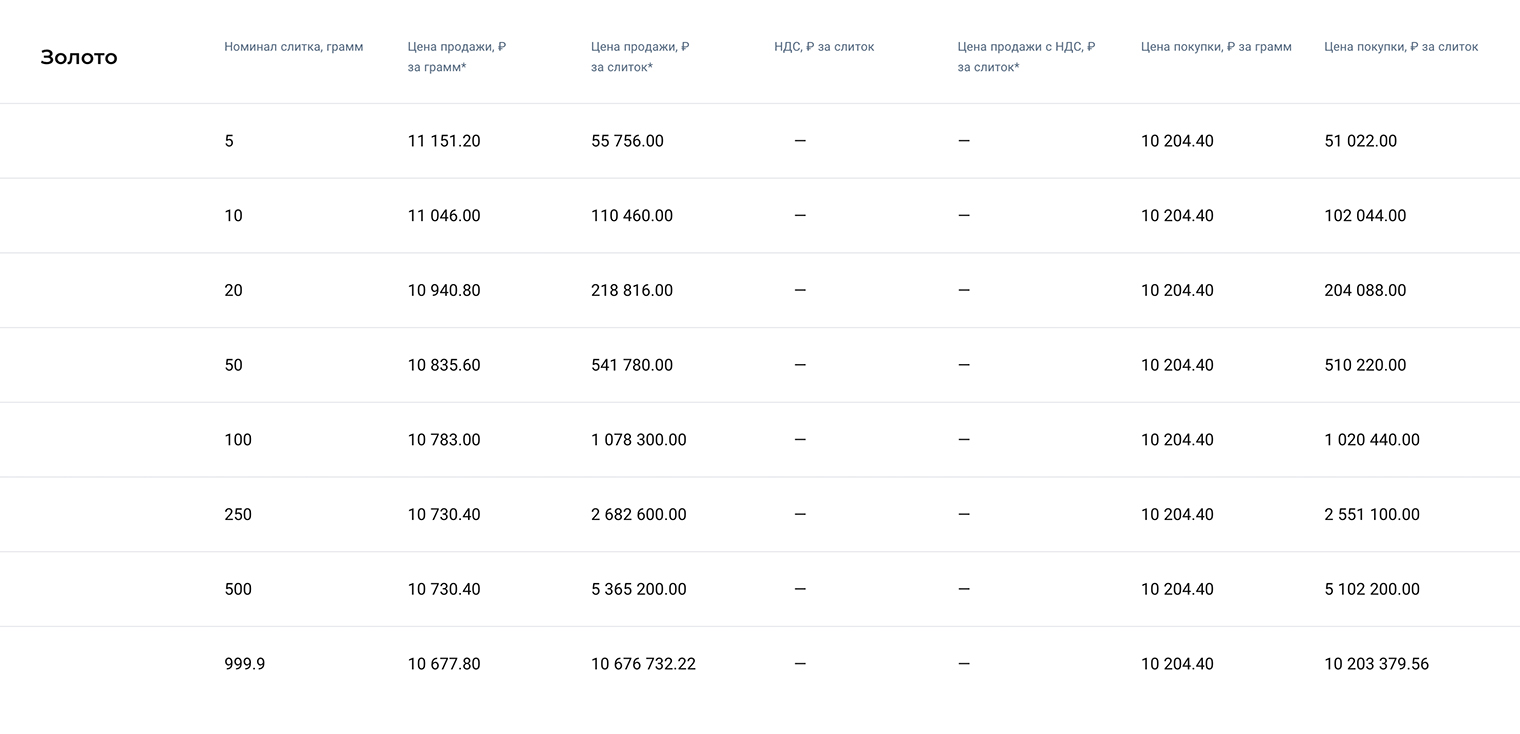Click ingot price 1 078 300.00
The image size is (1520, 734).
point(639,440)
